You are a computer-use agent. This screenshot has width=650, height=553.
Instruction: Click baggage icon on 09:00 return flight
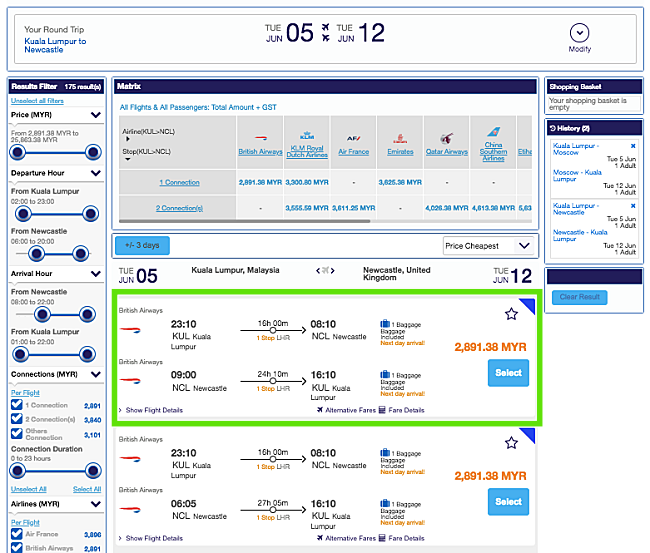point(385,374)
